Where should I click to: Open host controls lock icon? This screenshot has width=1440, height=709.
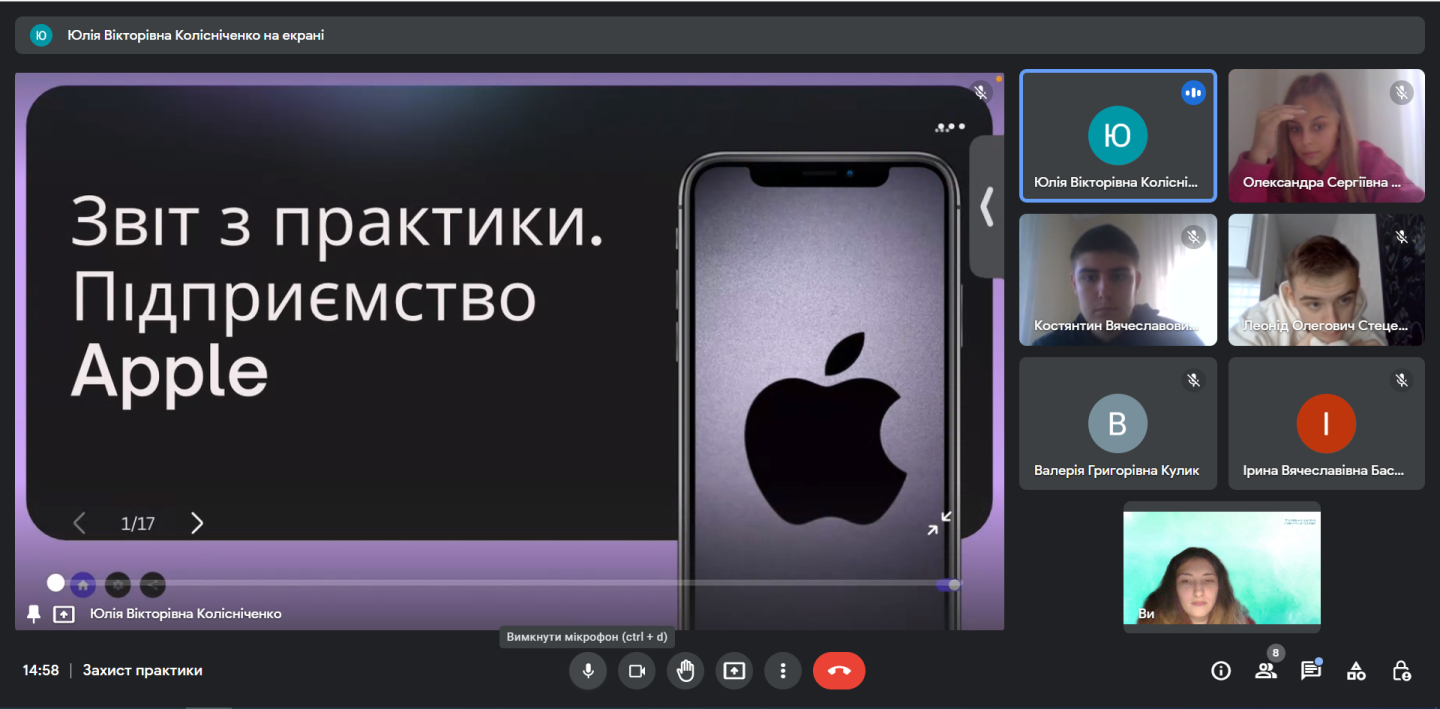point(1401,671)
